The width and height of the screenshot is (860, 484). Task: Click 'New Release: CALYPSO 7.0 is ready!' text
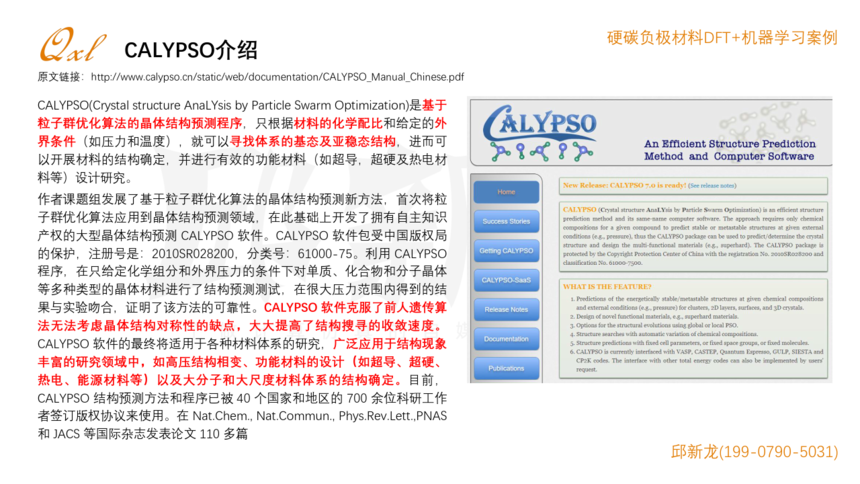[624, 185]
